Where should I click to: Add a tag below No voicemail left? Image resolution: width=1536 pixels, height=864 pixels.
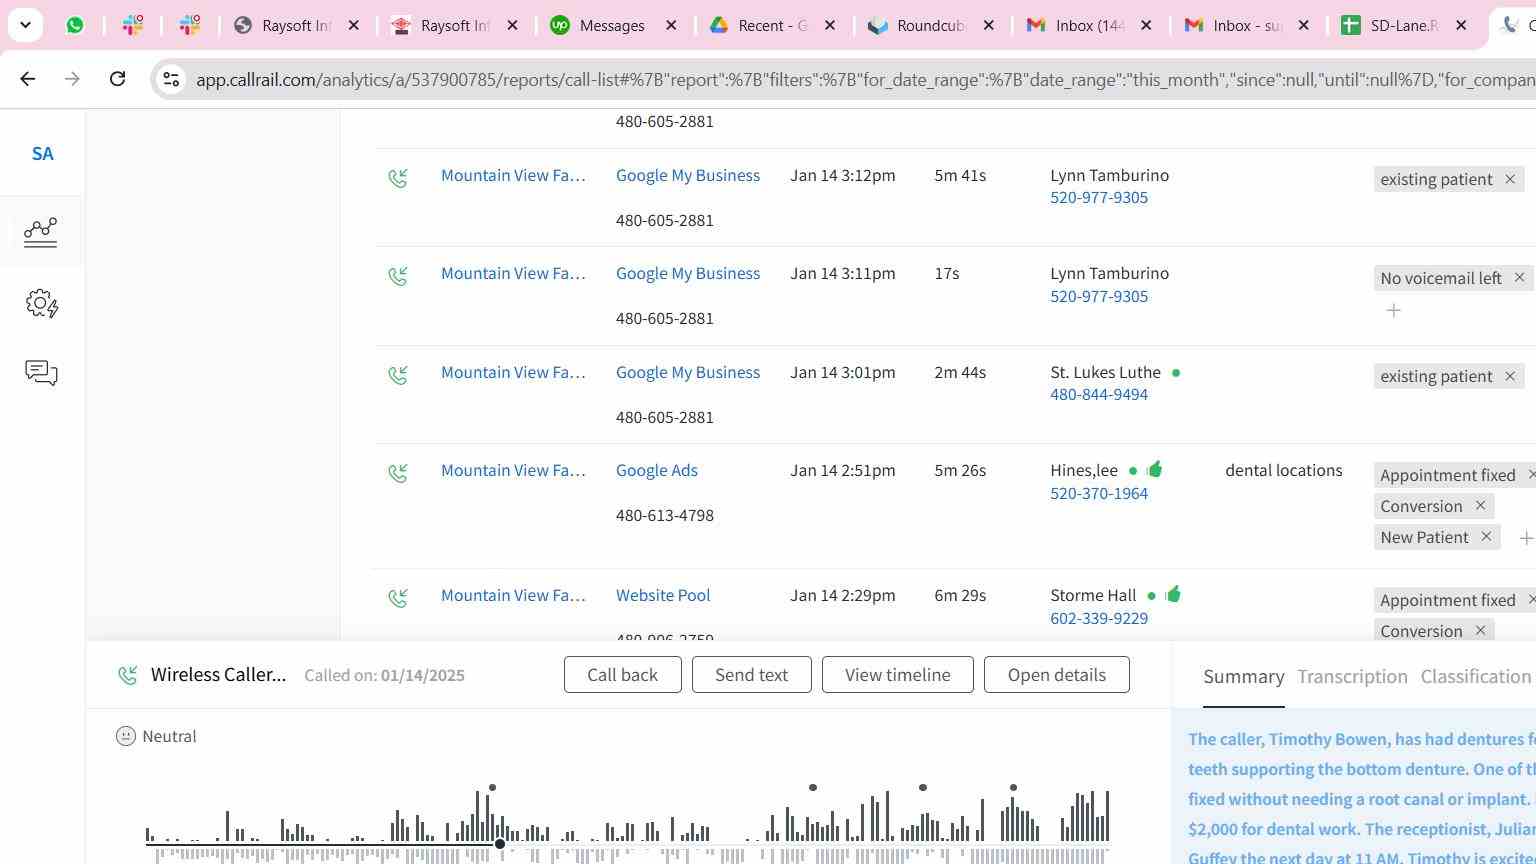1394,310
